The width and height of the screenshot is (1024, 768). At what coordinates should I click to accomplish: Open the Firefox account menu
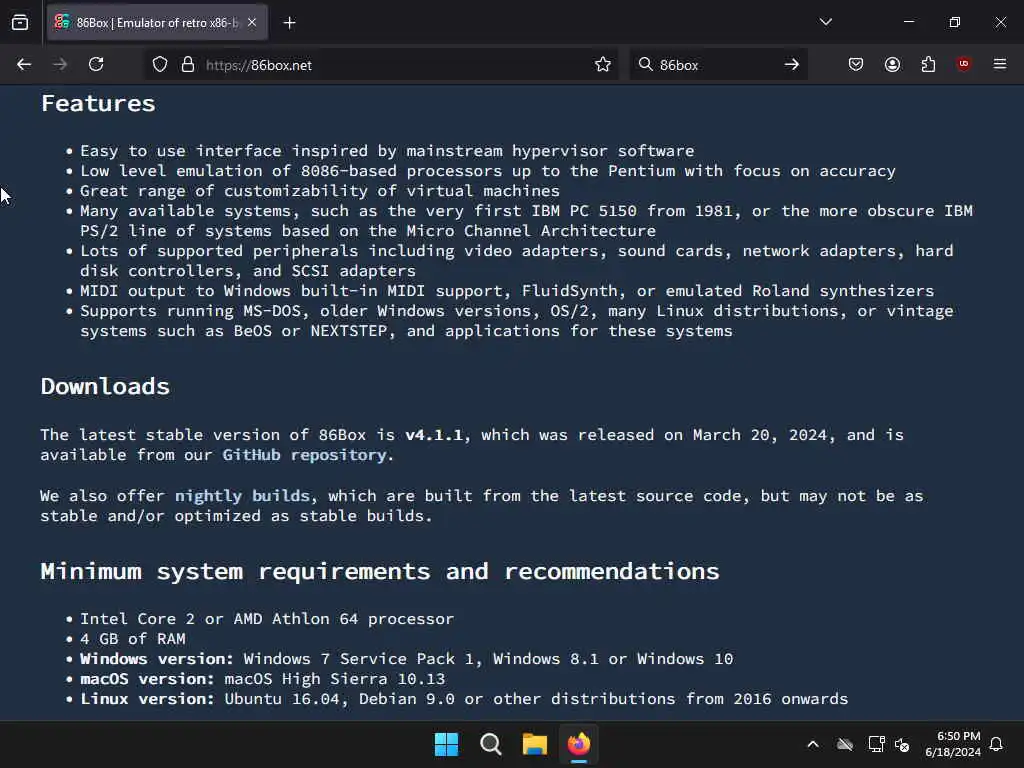click(892, 65)
